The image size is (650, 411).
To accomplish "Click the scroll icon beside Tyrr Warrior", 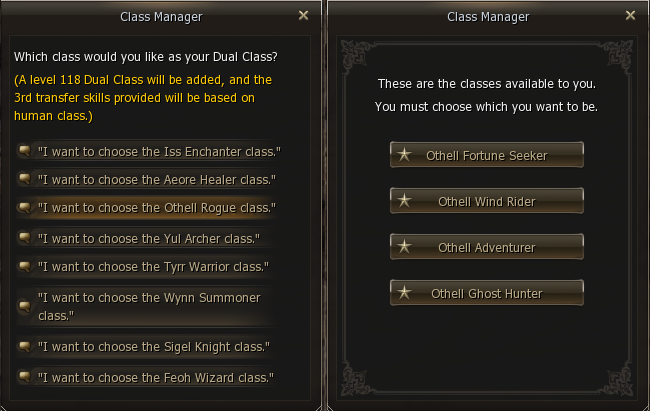I will (25, 267).
